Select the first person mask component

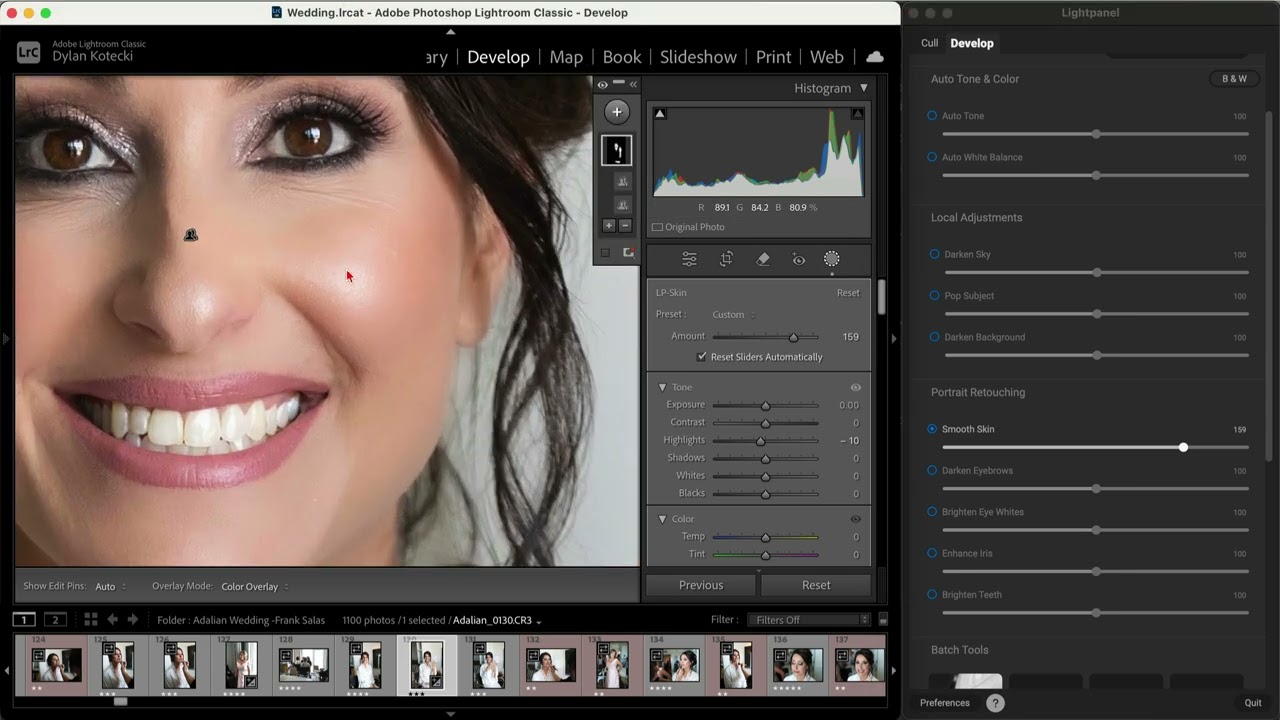[x=622, y=182]
